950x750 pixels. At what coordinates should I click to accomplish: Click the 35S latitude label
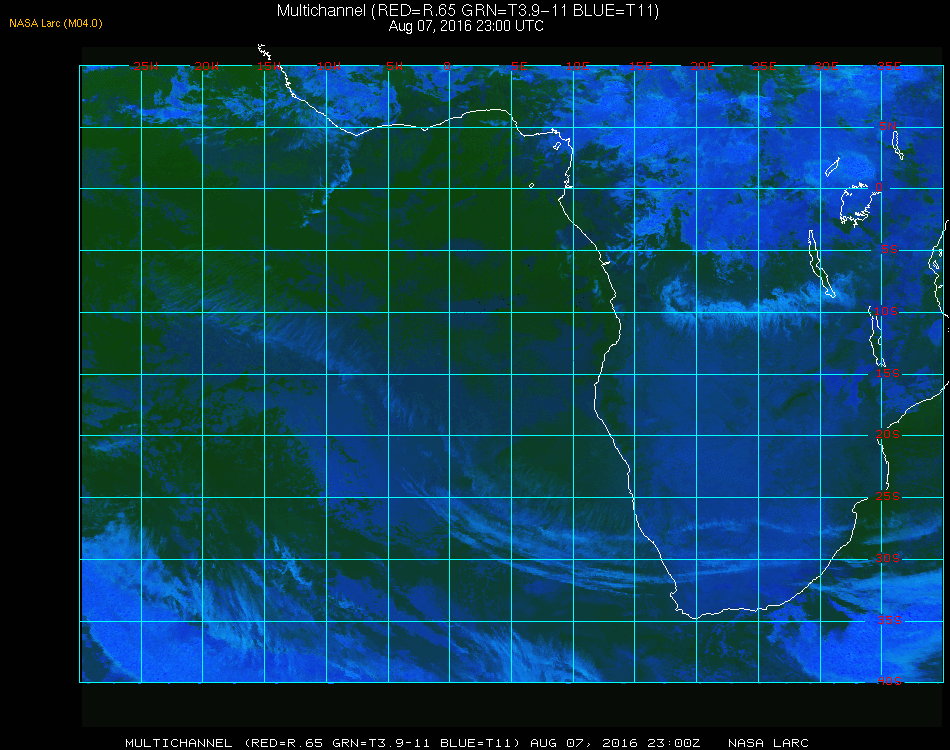pos(889,620)
